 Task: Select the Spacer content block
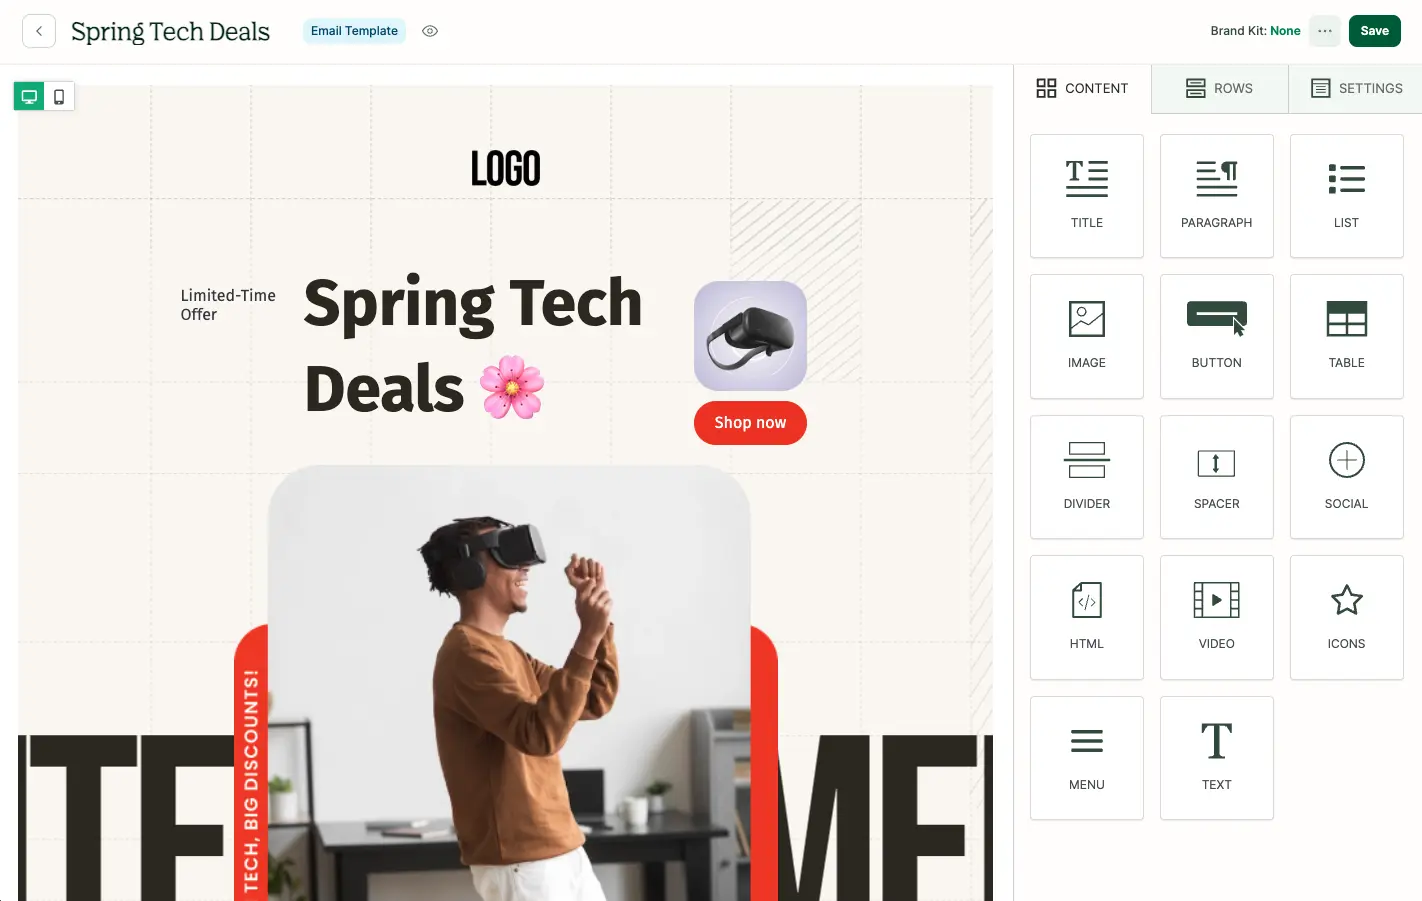click(x=1217, y=477)
